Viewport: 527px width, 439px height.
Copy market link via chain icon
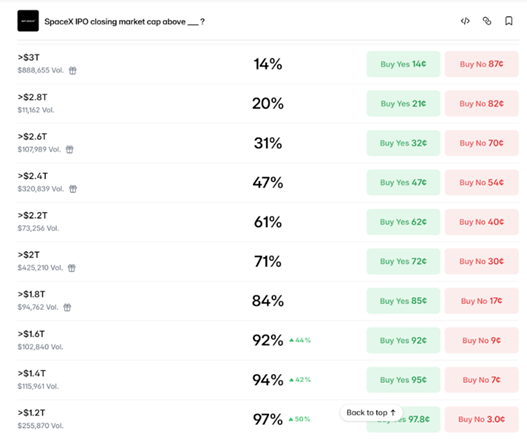[x=487, y=21]
